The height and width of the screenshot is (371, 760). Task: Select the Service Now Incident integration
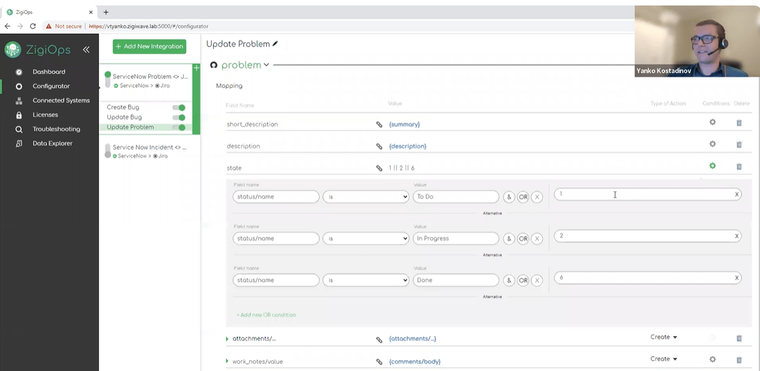pos(149,147)
